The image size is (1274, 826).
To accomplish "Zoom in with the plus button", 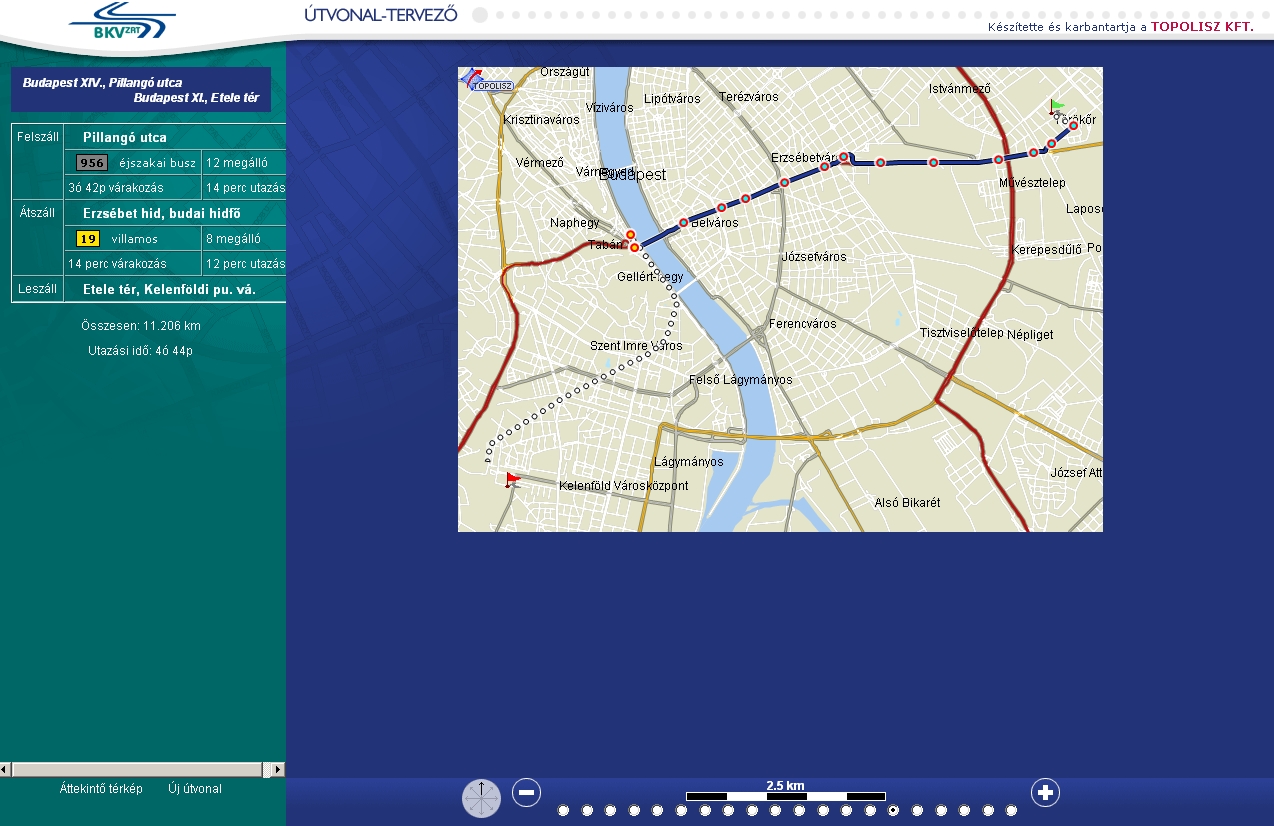I will coord(1045,793).
